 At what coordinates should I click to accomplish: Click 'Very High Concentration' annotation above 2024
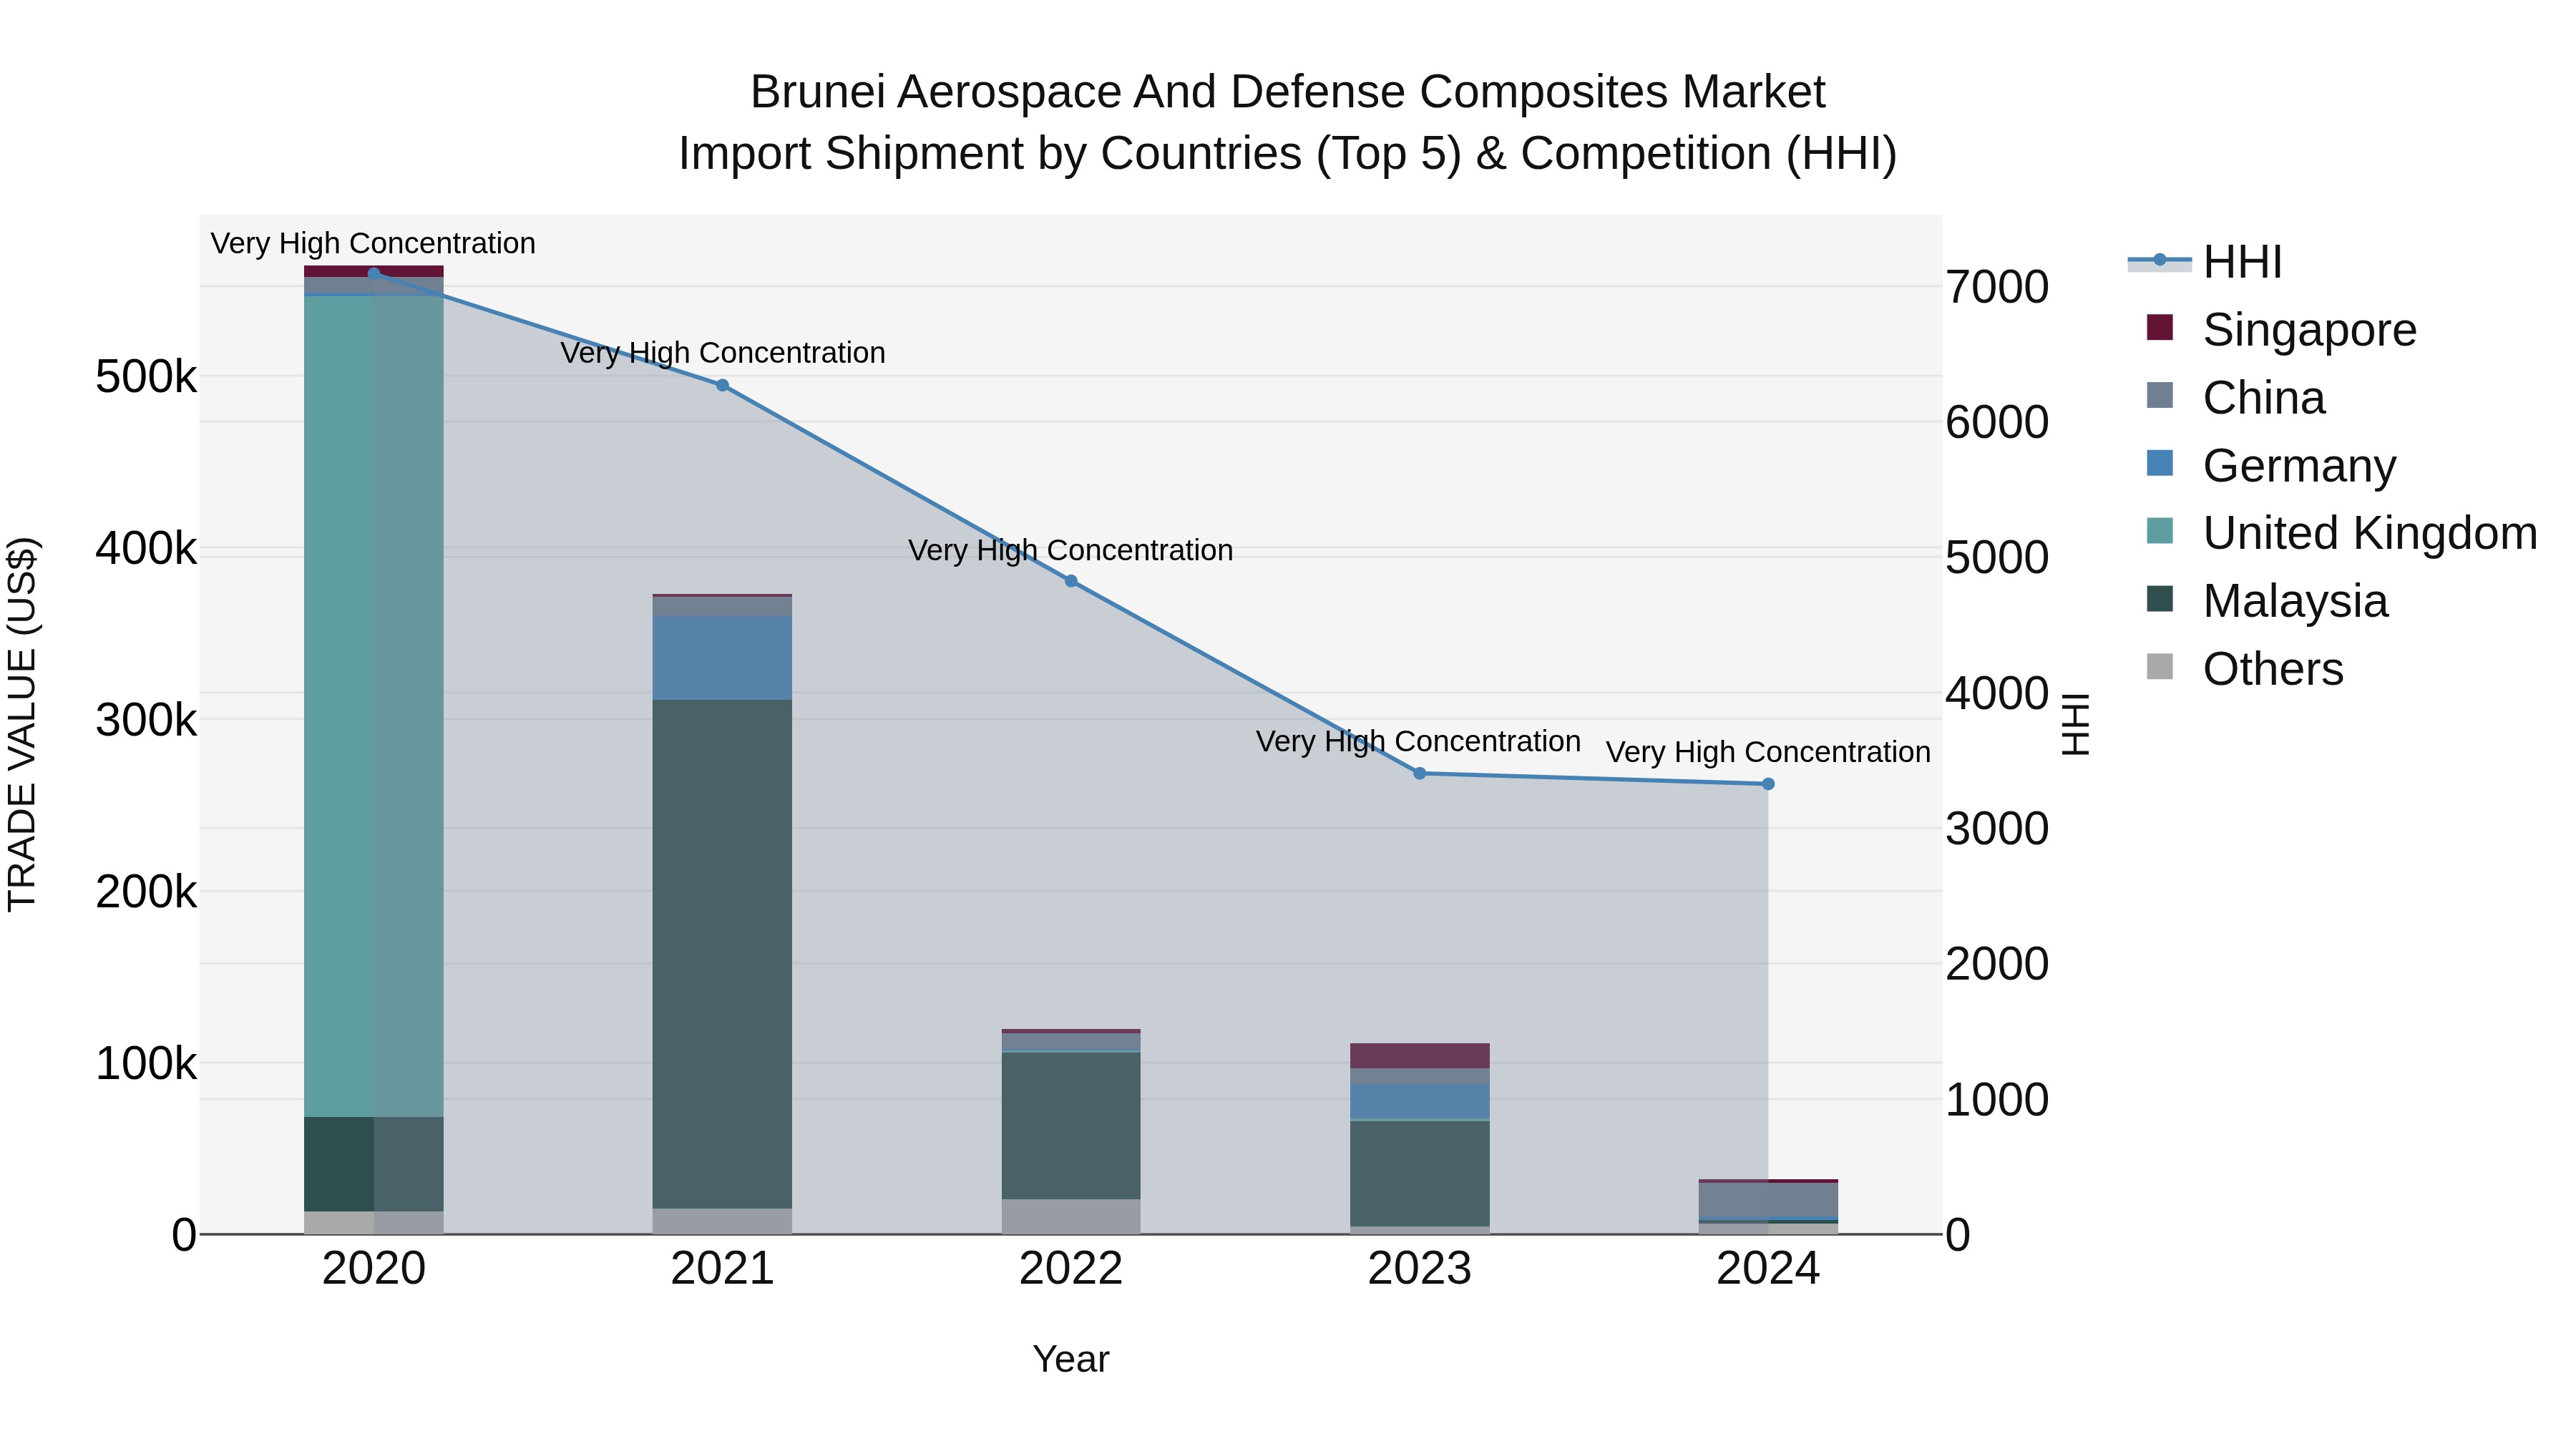pos(1768,752)
